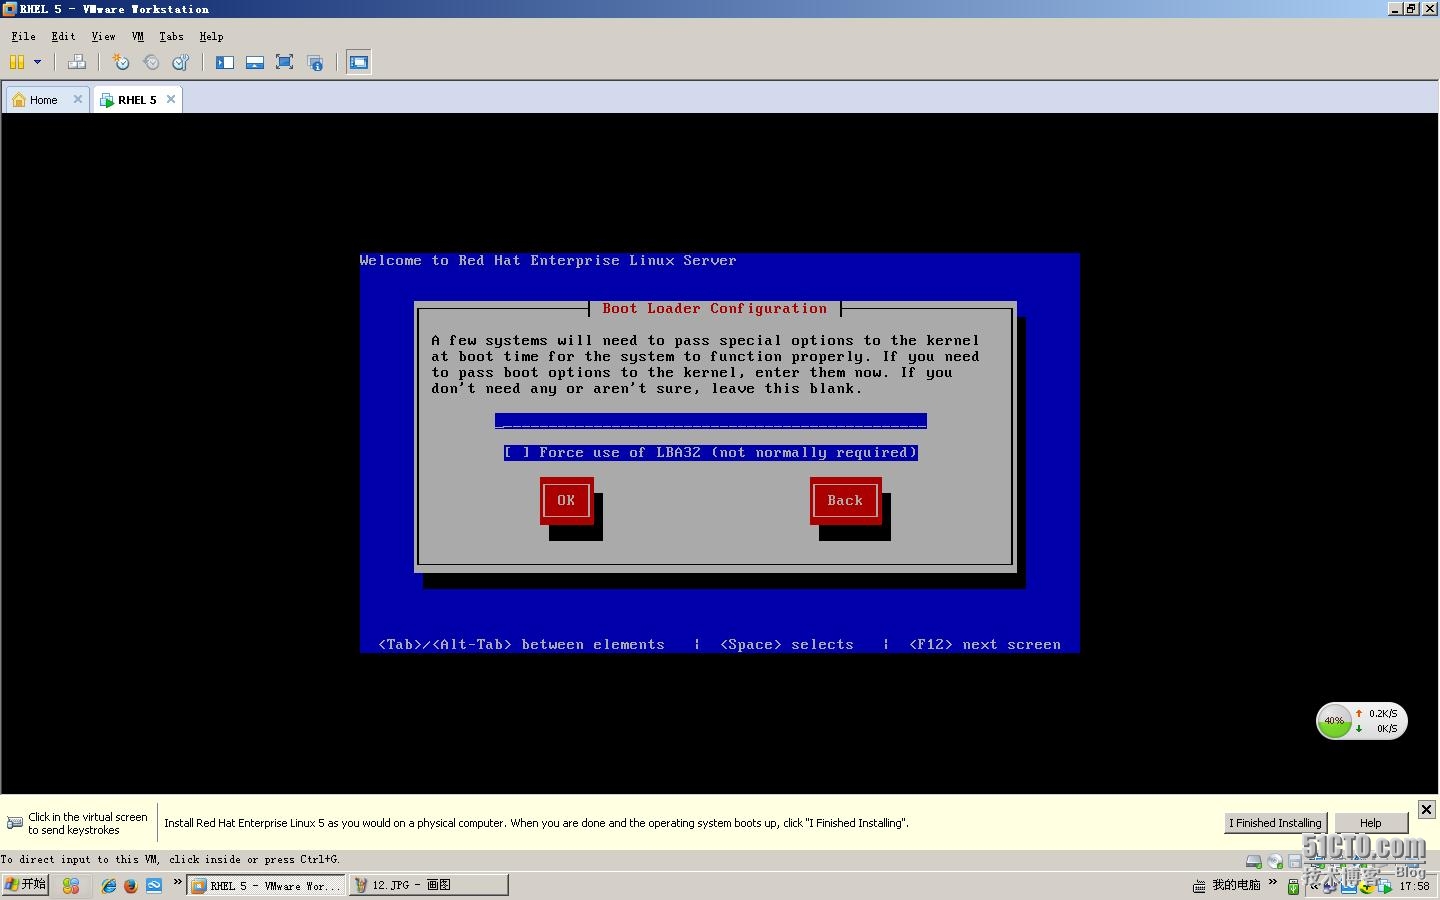This screenshot has width=1440, height=900.
Task: Close the RHEL 5 tab
Action: tap(171, 99)
